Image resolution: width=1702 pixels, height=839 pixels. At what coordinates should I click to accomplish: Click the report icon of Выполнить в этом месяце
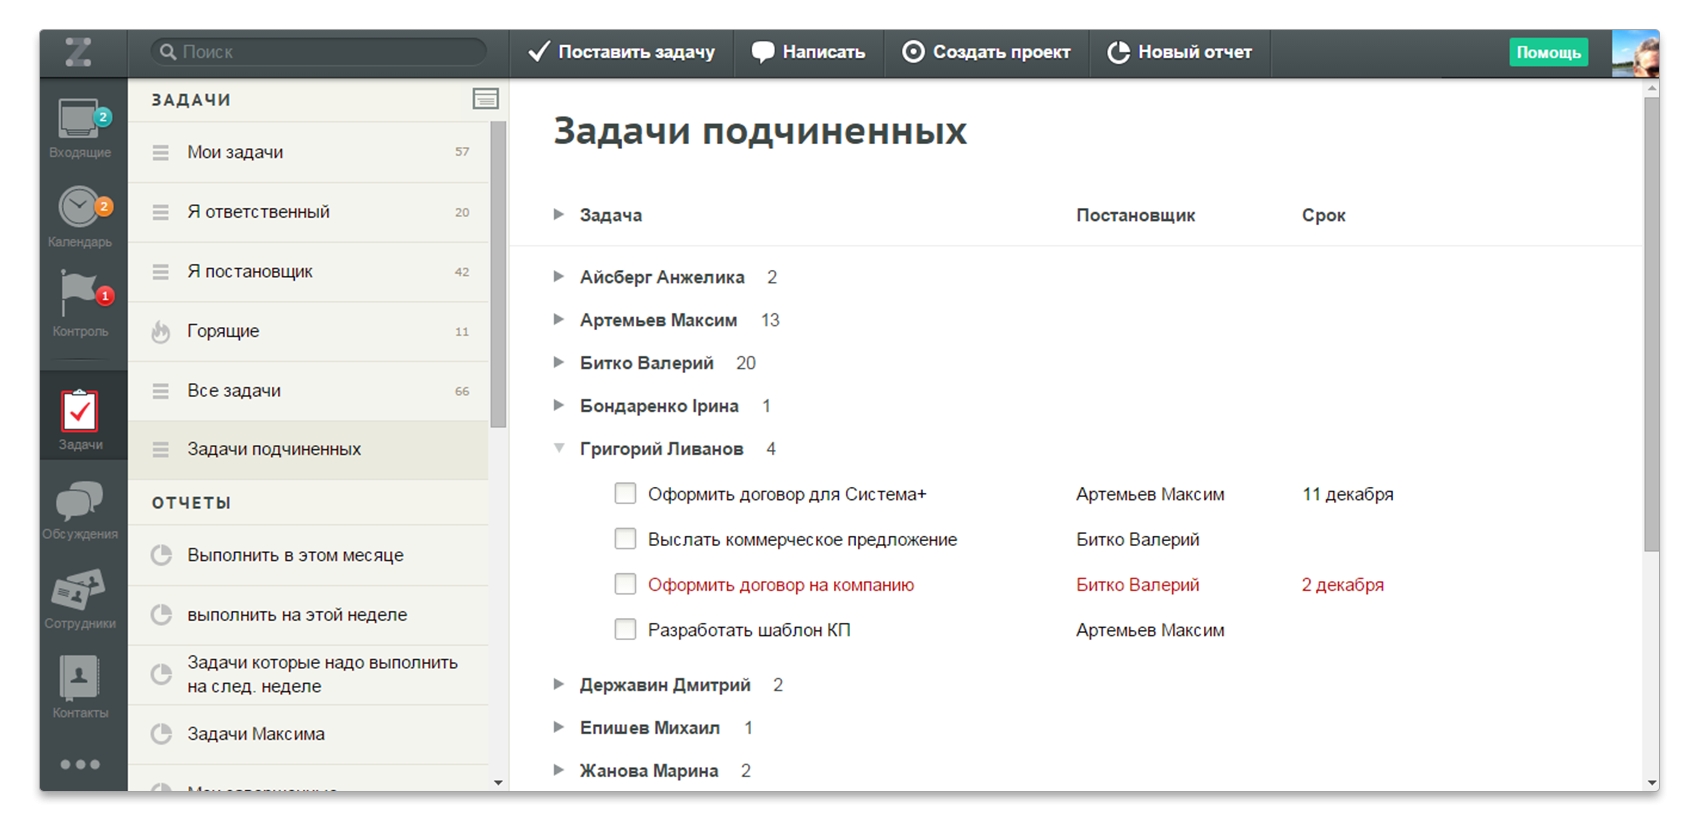[161, 556]
